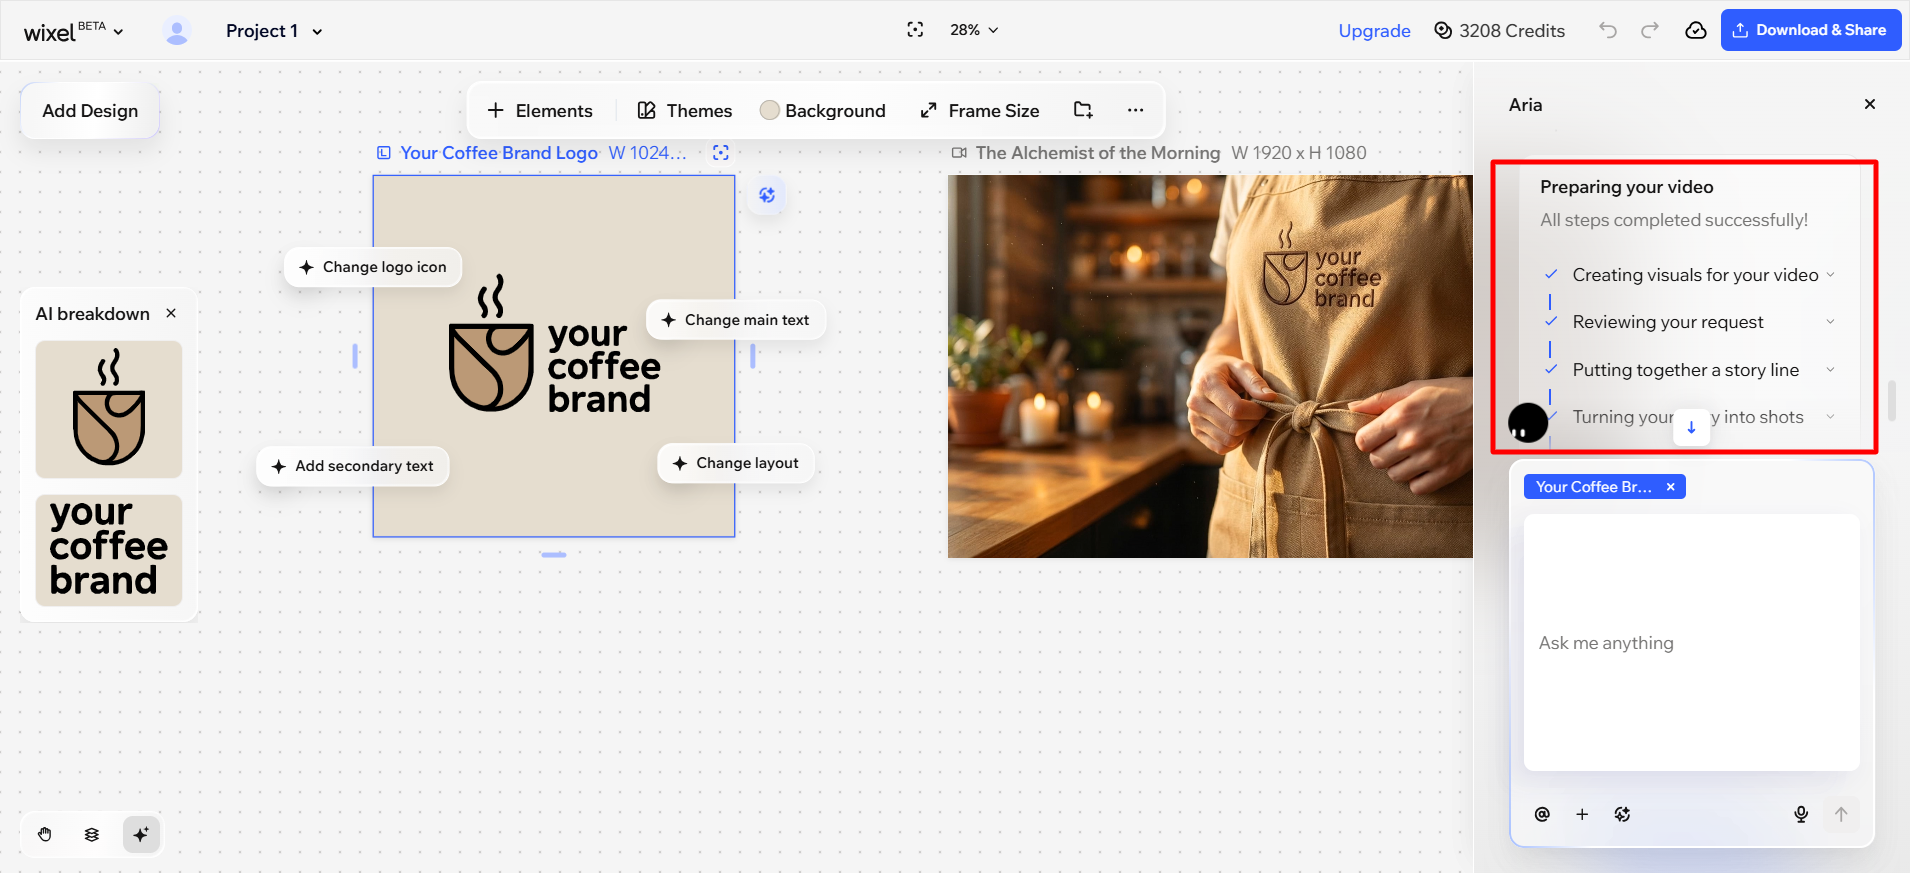Click the Aria panel vertical scrollbar

[1892, 400]
